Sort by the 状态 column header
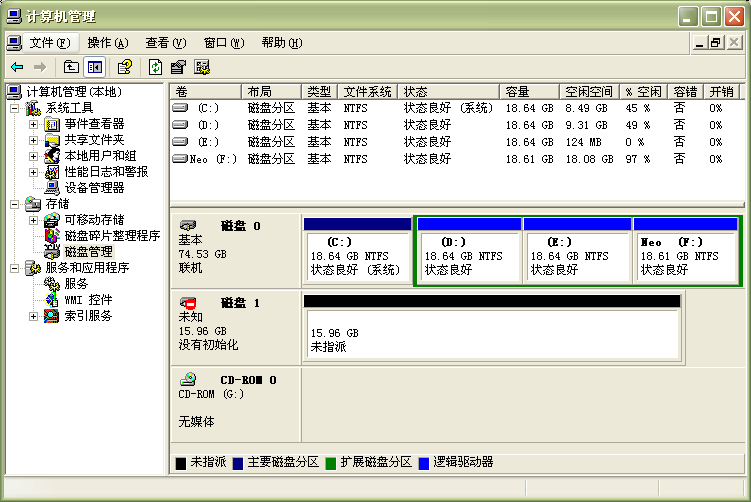 click(448, 91)
